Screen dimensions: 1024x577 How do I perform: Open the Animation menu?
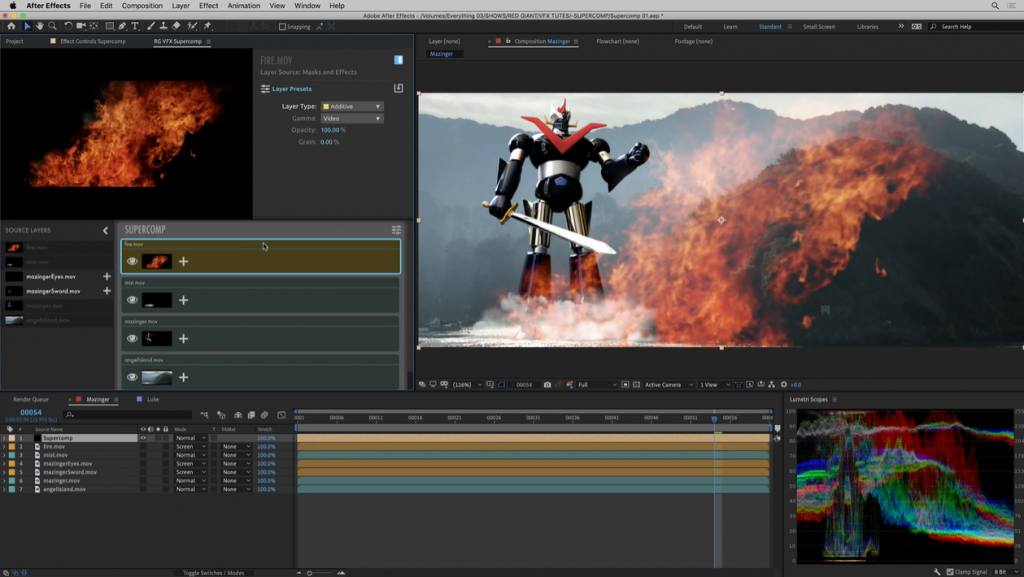tap(244, 5)
